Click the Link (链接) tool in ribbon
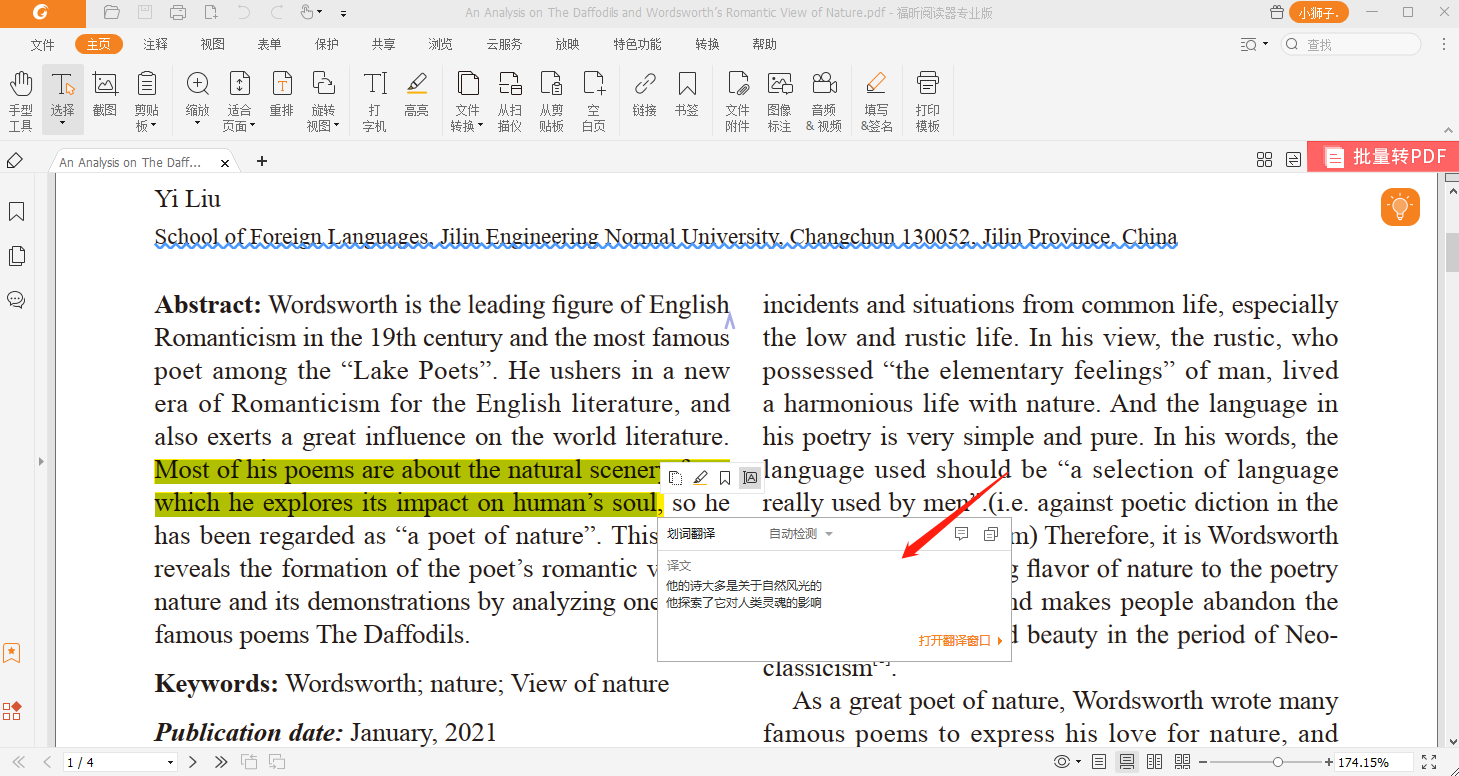The width and height of the screenshot is (1459, 776). 645,94
